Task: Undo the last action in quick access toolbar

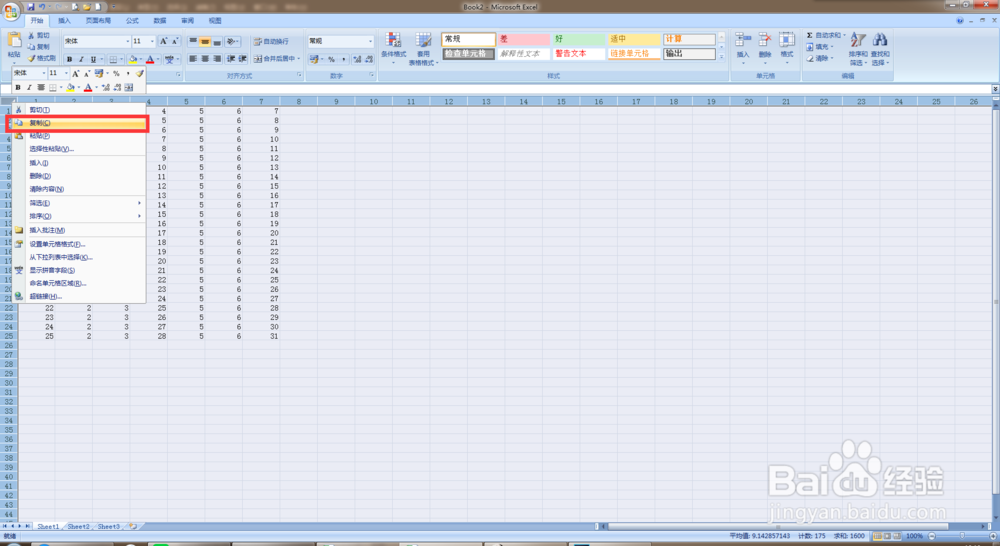Action: click(42, 7)
